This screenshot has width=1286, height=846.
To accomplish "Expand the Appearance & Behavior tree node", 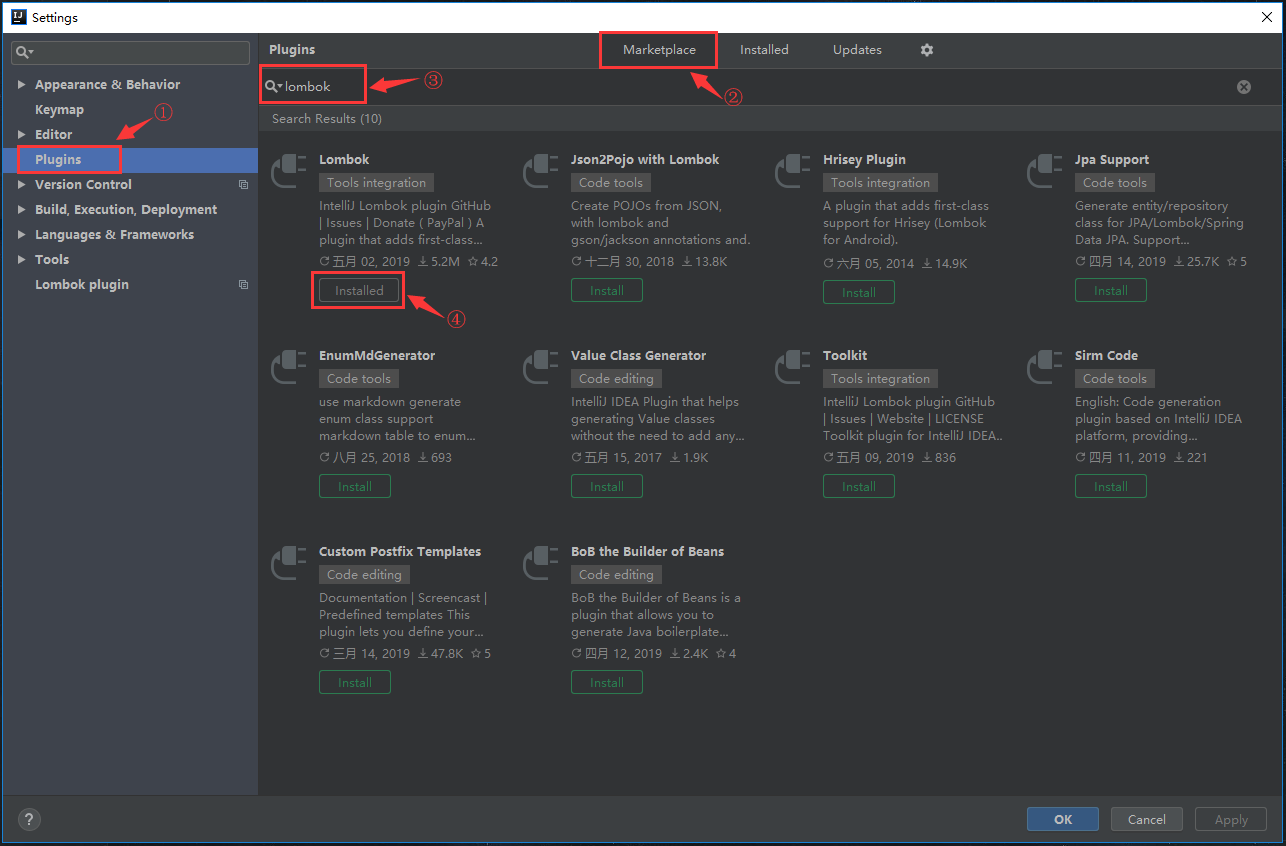I will click(x=22, y=85).
